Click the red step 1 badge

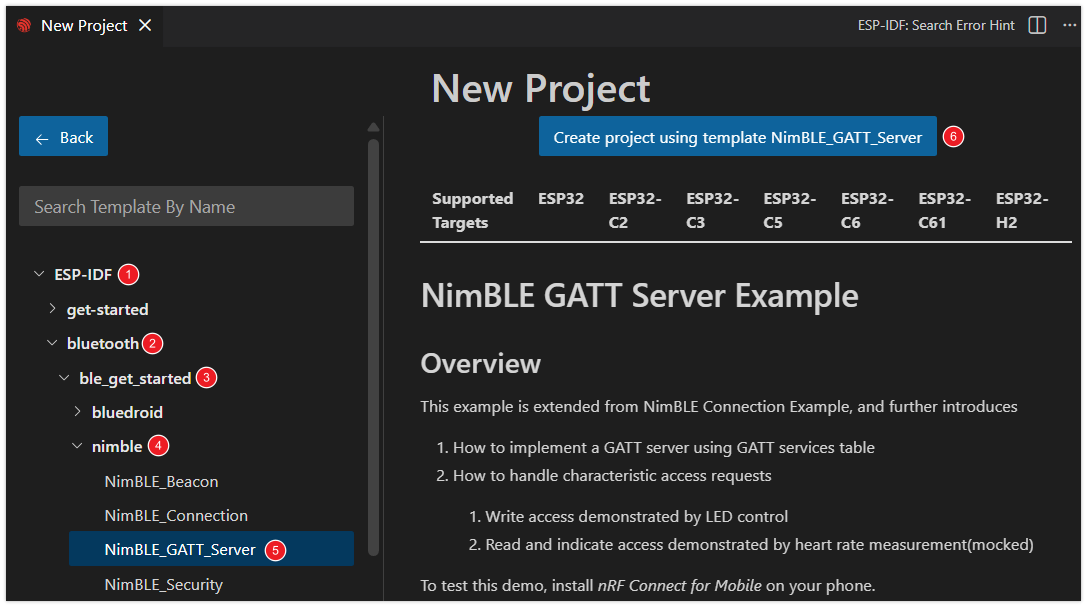point(129,274)
